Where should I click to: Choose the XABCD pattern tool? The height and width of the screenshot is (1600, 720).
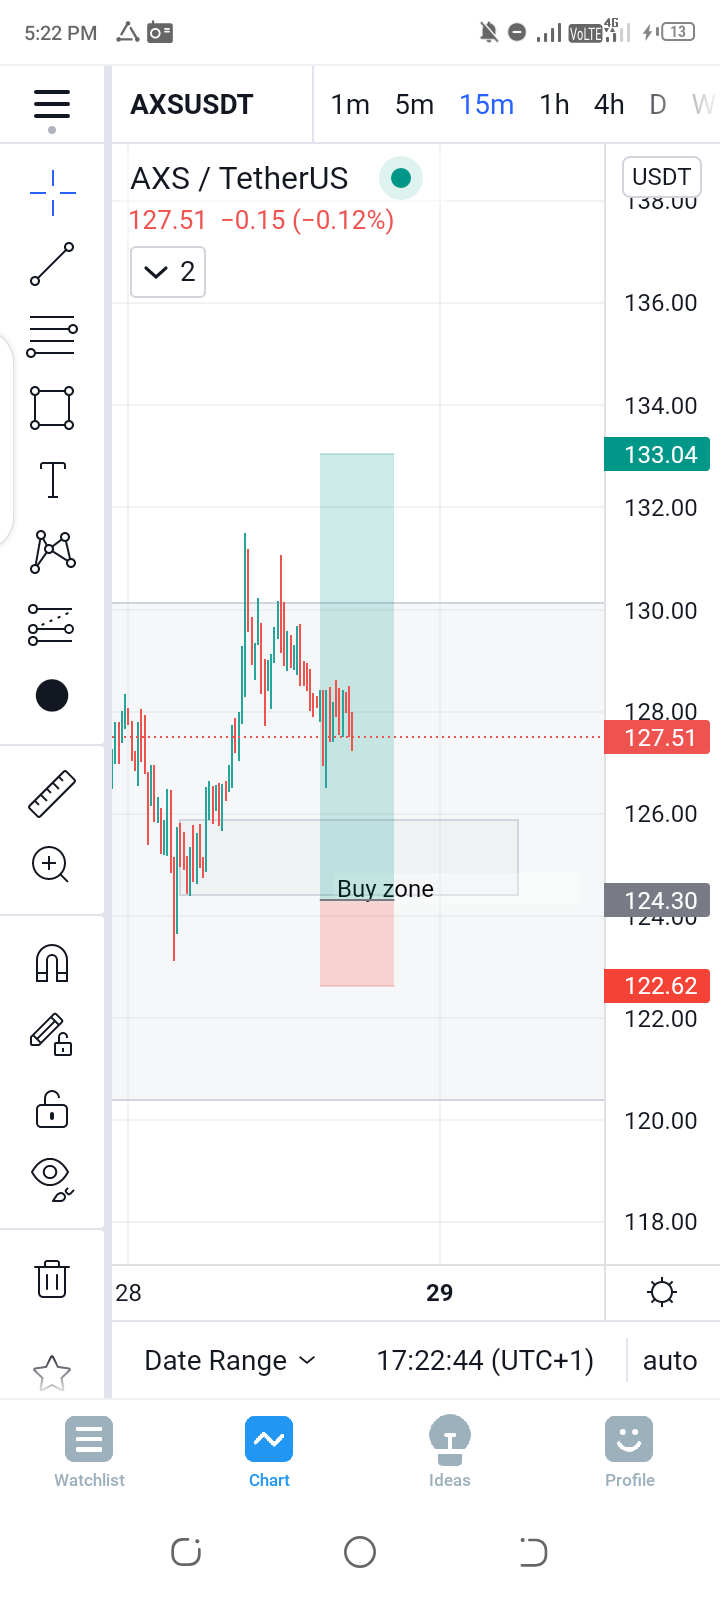point(52,552)
